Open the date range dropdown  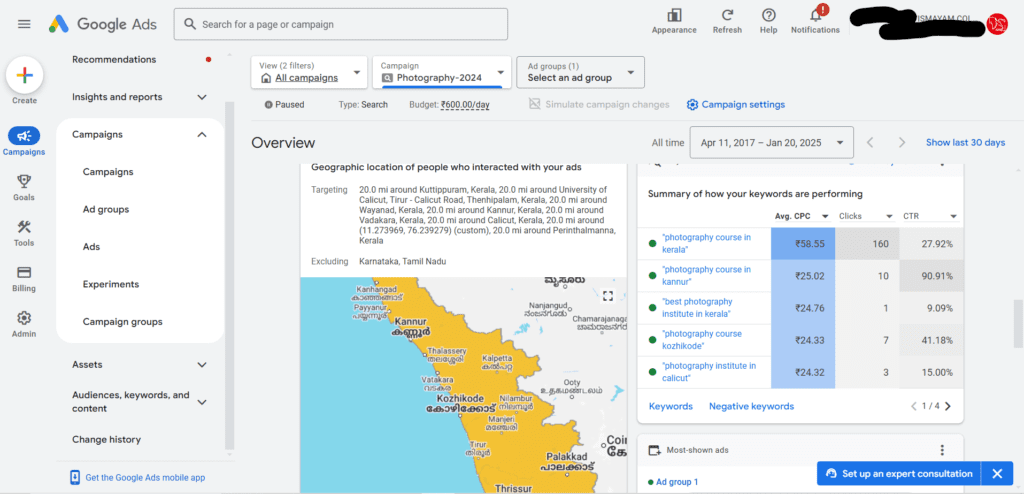(771, 142)
